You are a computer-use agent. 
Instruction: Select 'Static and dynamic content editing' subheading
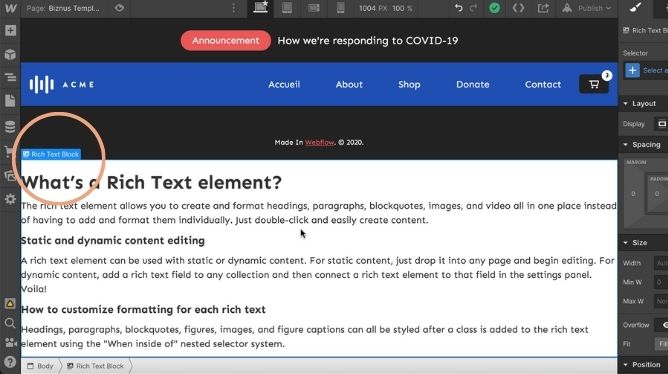point(113,241)
